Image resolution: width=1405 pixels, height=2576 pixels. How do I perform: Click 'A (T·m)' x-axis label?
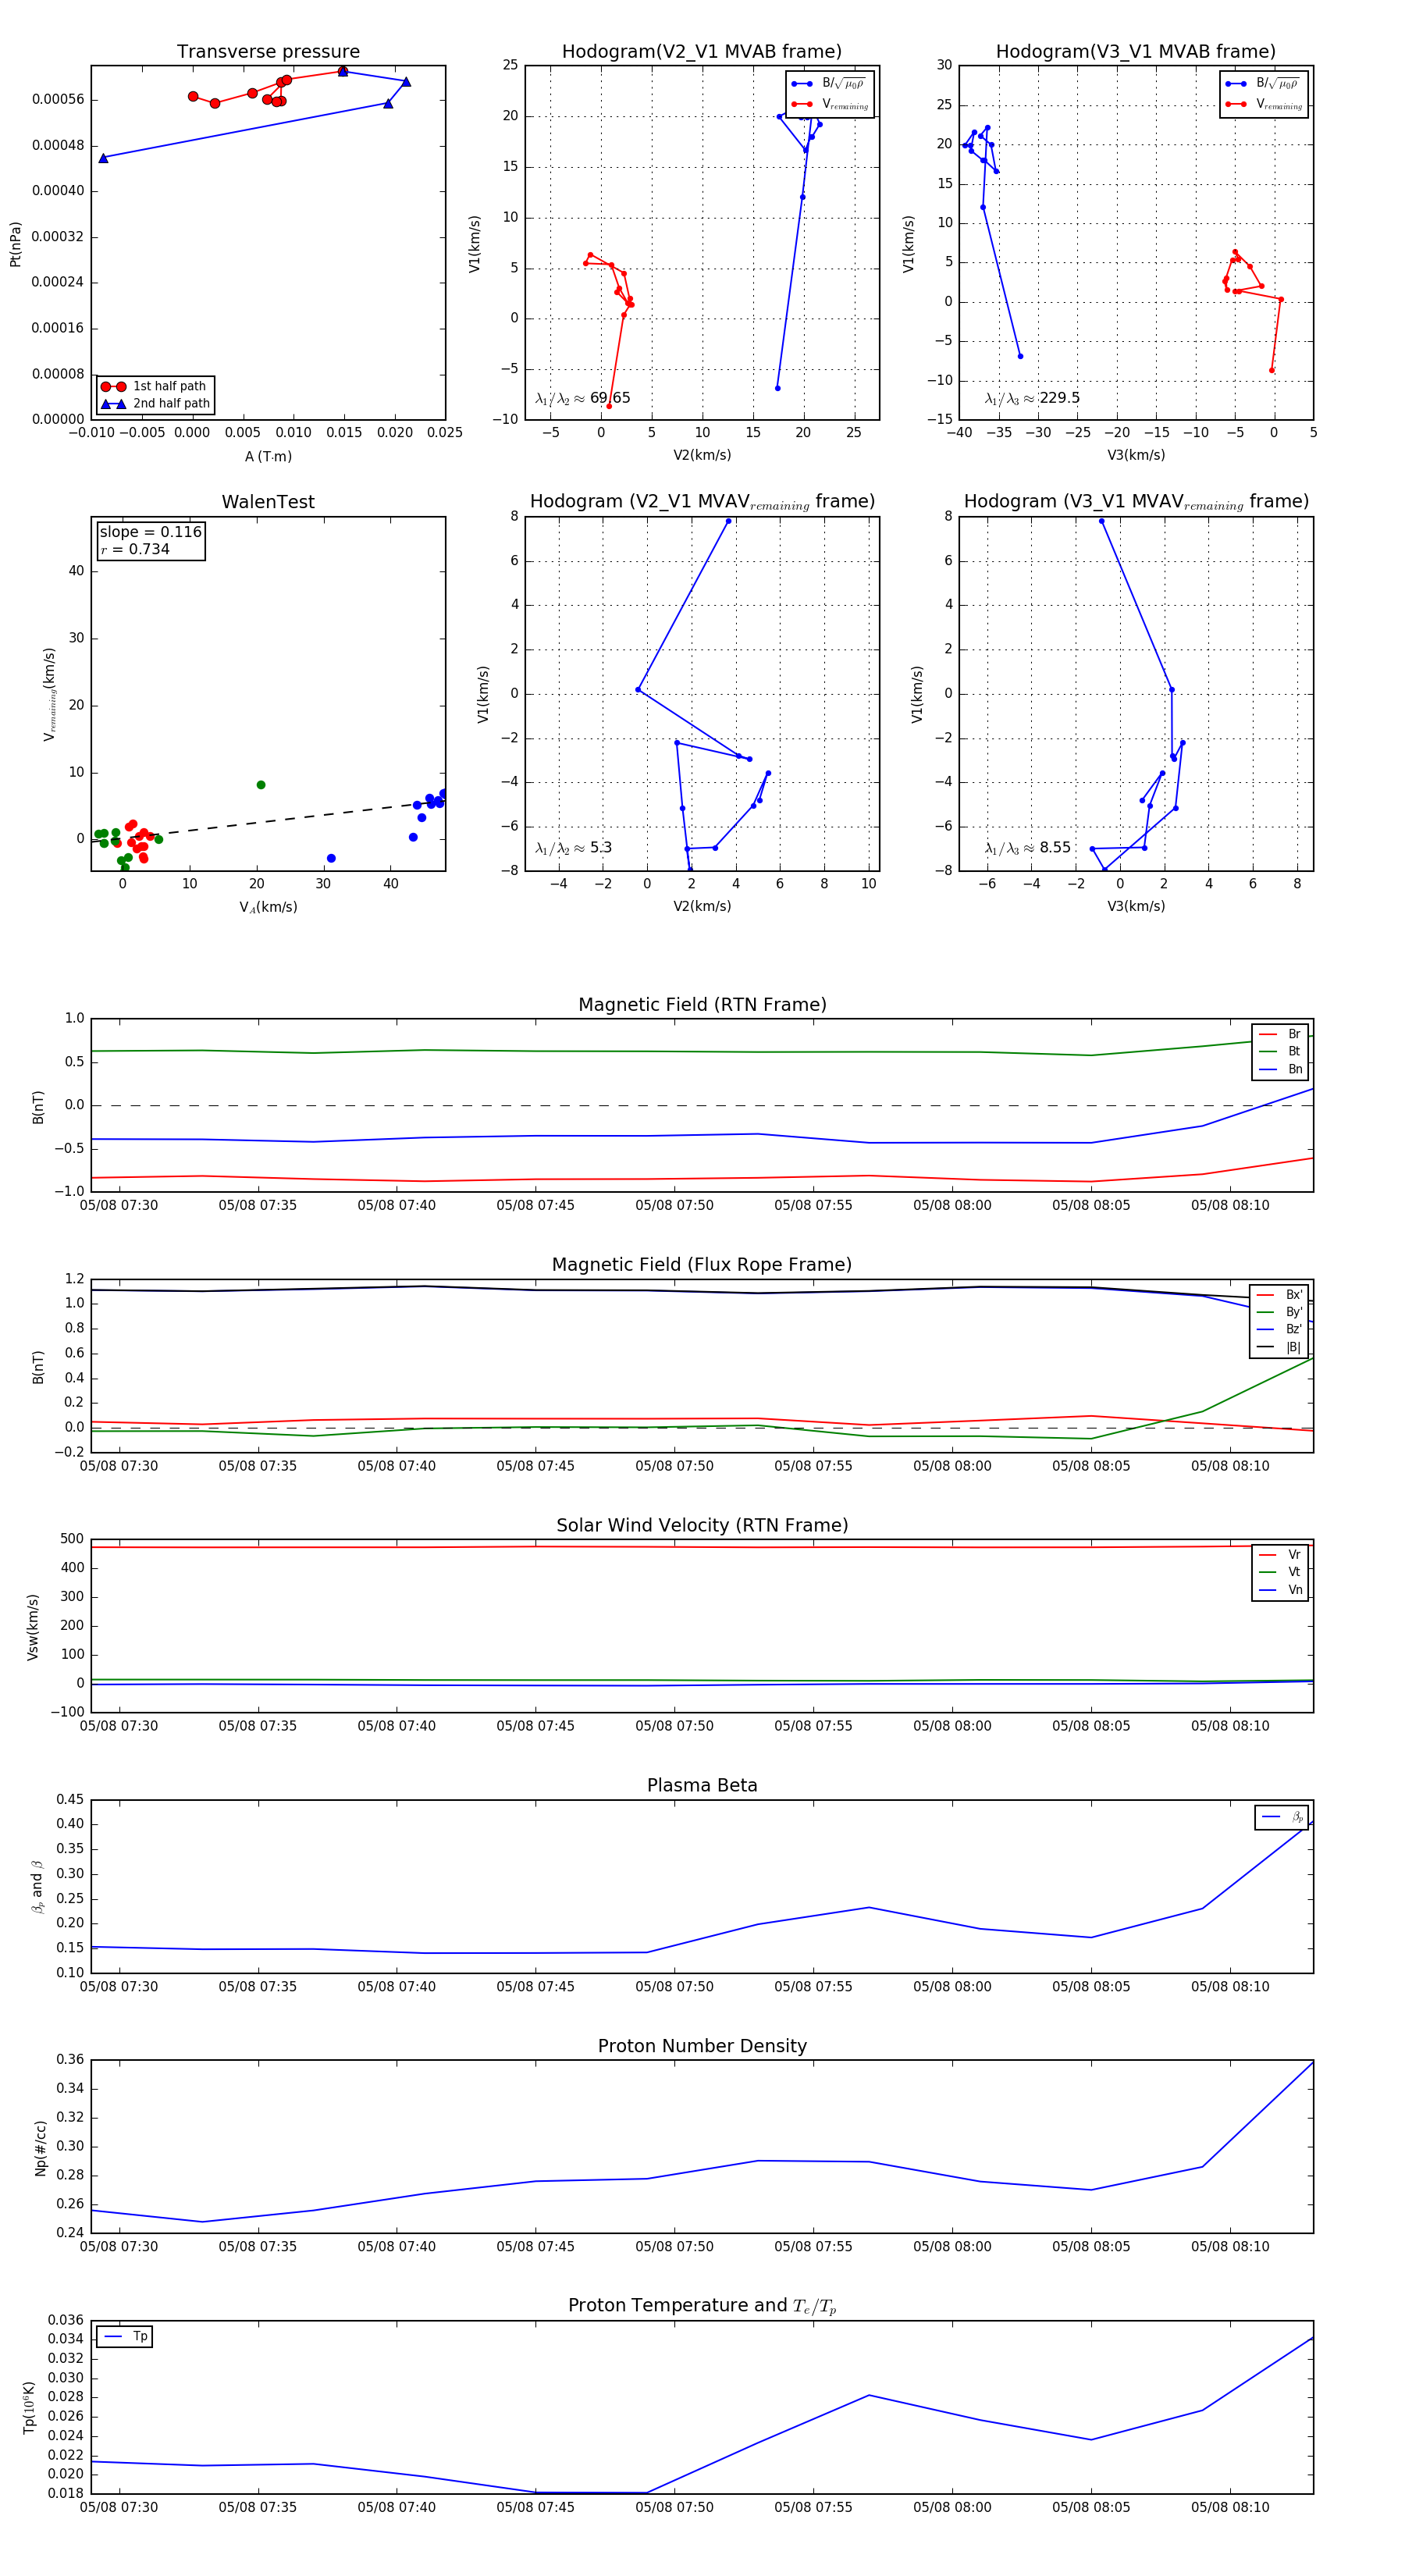pos(268,457)
